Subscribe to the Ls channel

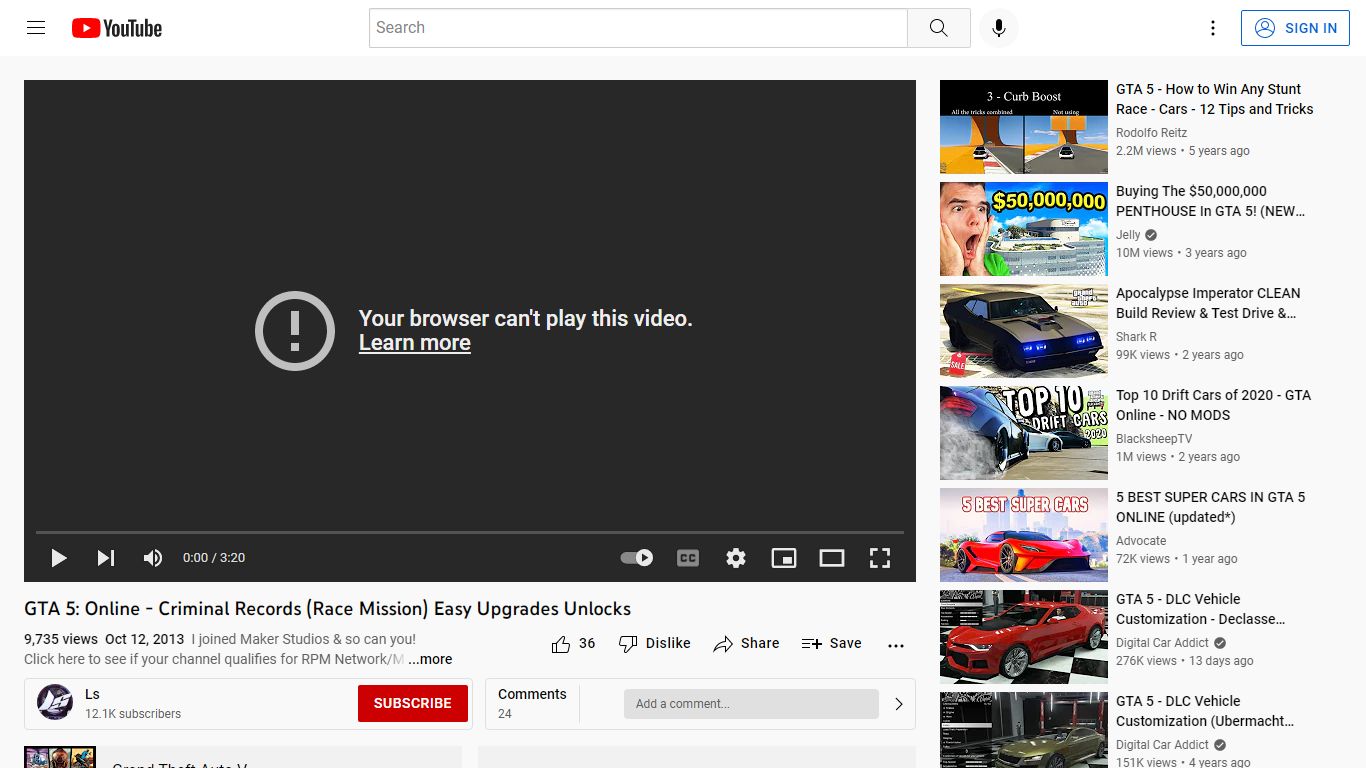click(412, 704)
